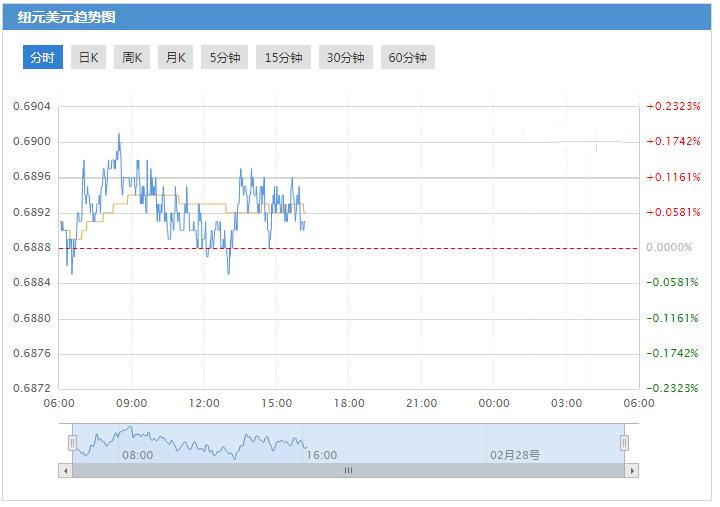The image size is (720, 507).
Task: Click the scrollbar right arrow
Action: pos(632,470)
